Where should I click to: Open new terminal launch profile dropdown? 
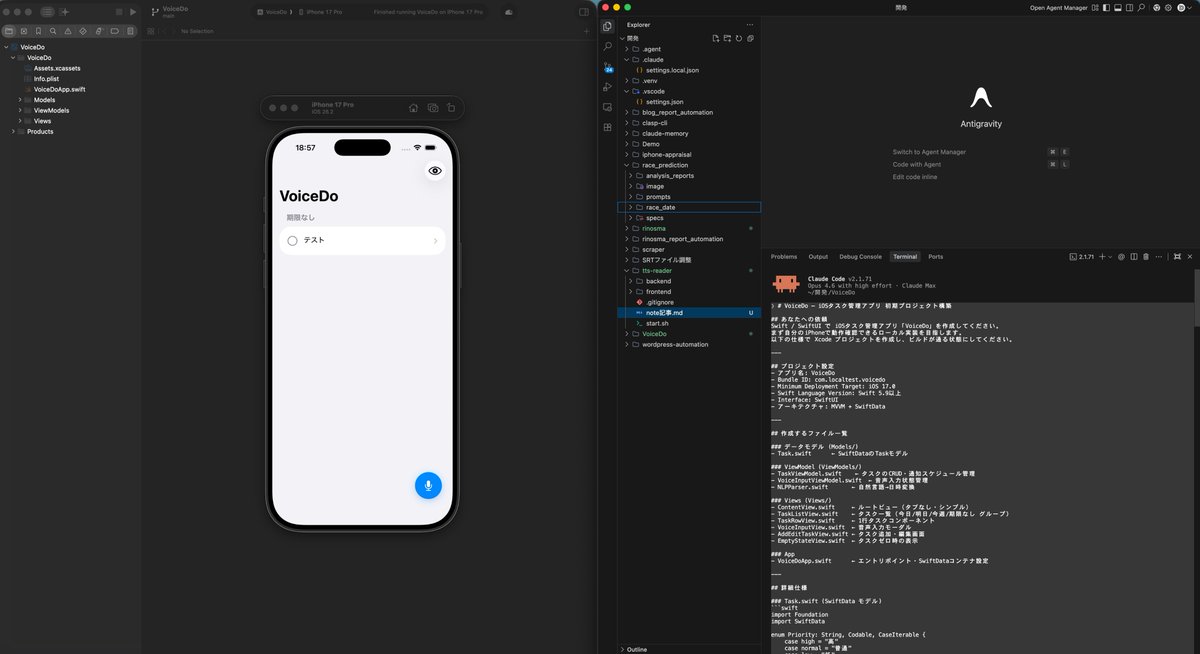coord(1110,257)
